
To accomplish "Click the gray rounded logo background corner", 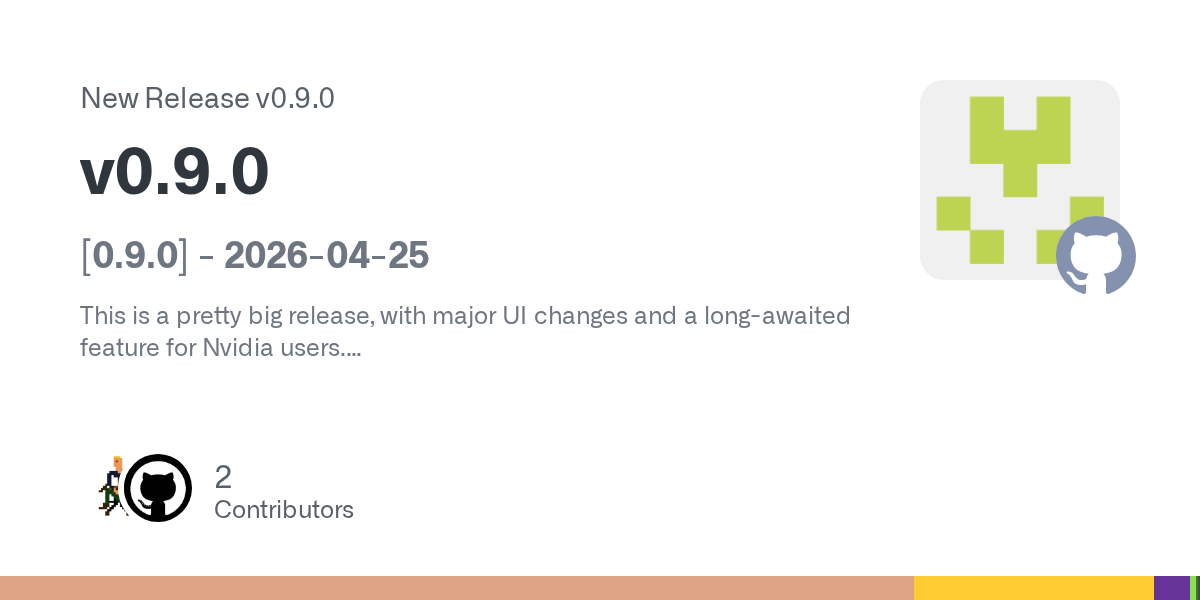I will (x=935, y=95).
